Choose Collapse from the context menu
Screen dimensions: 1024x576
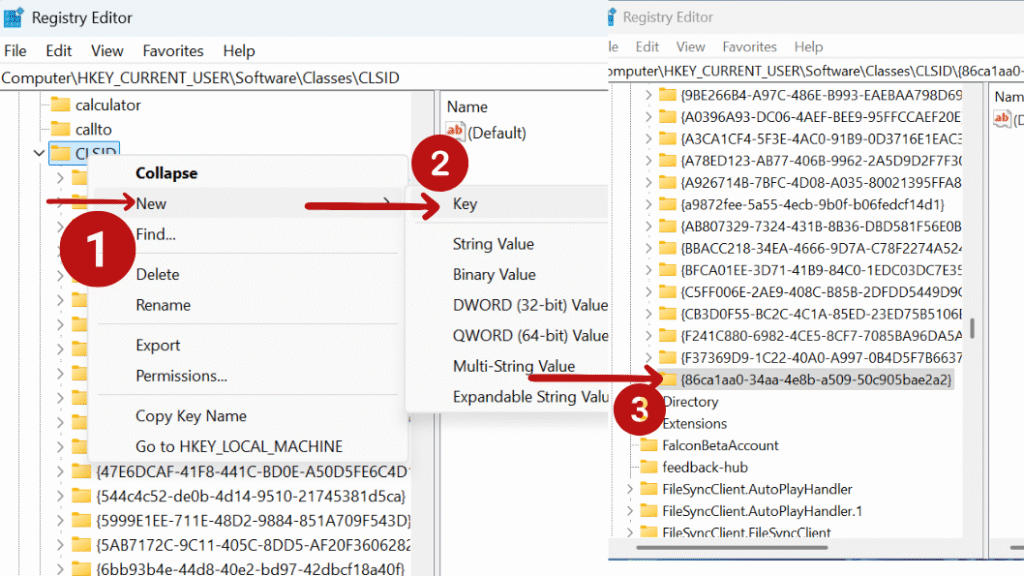[x=247, y=173]
